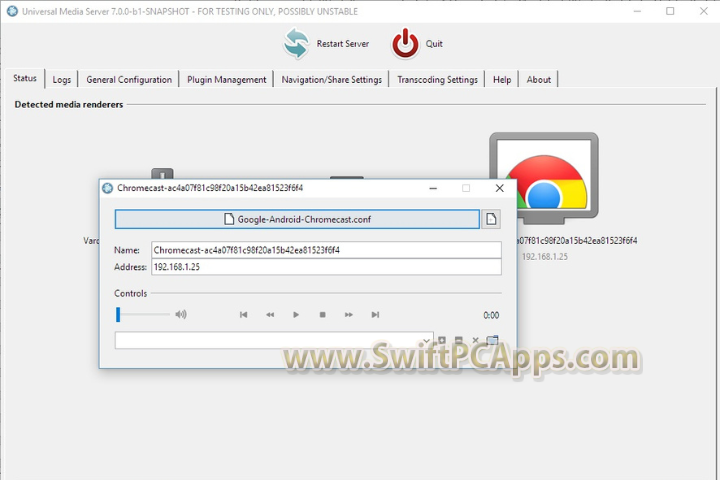Skip to the previous track

click(243, 315)
